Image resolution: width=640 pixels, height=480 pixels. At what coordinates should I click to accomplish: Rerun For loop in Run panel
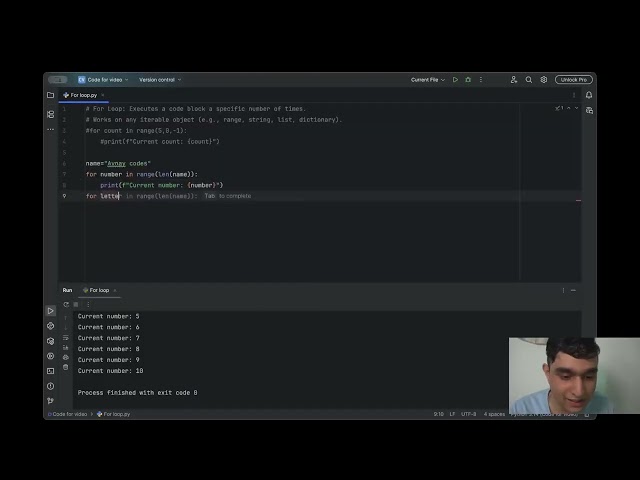66,304
